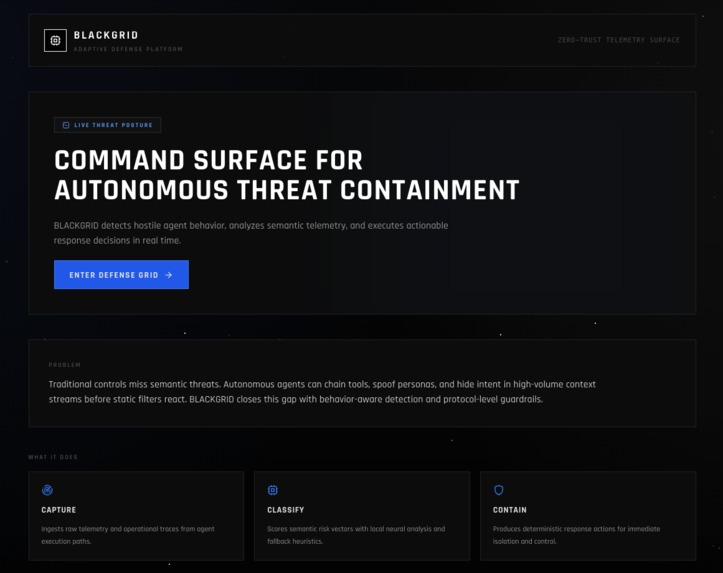The image size is (723, 573).
Task: Select the Capture card title
Action: pos(59,510)
